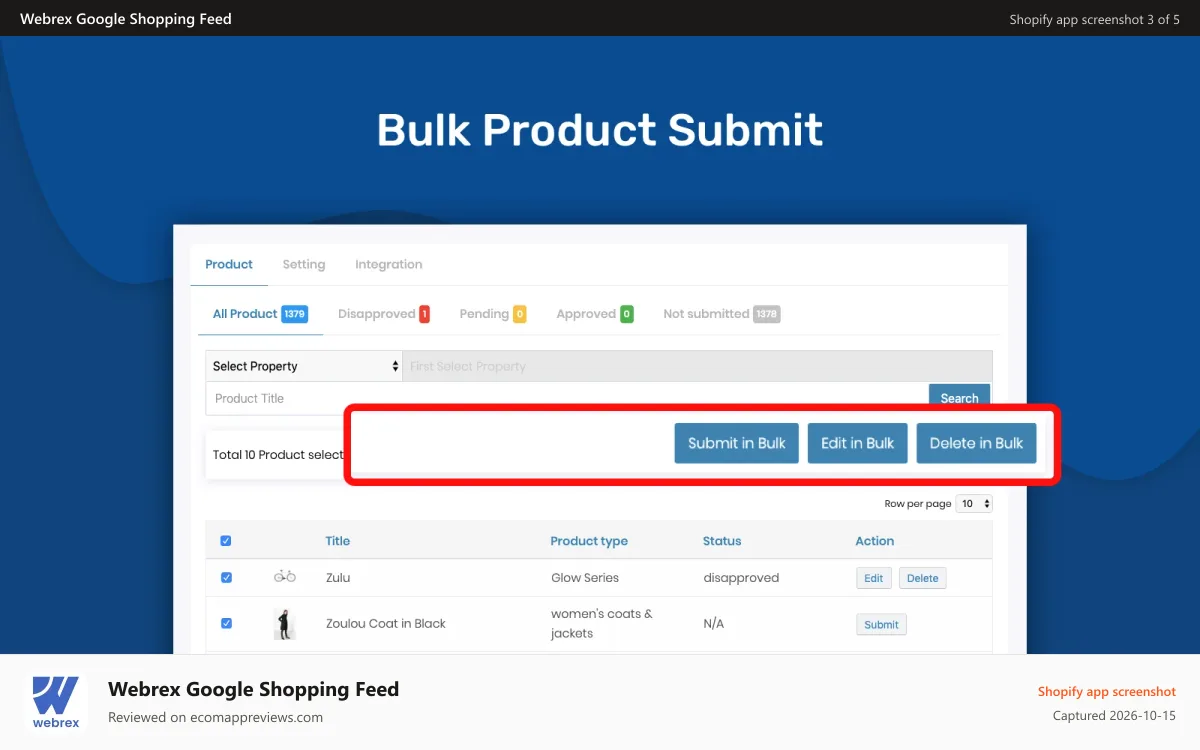Click the Search button
The width and height of the screenshot is (1200, 750).
[x=960, y=397]
